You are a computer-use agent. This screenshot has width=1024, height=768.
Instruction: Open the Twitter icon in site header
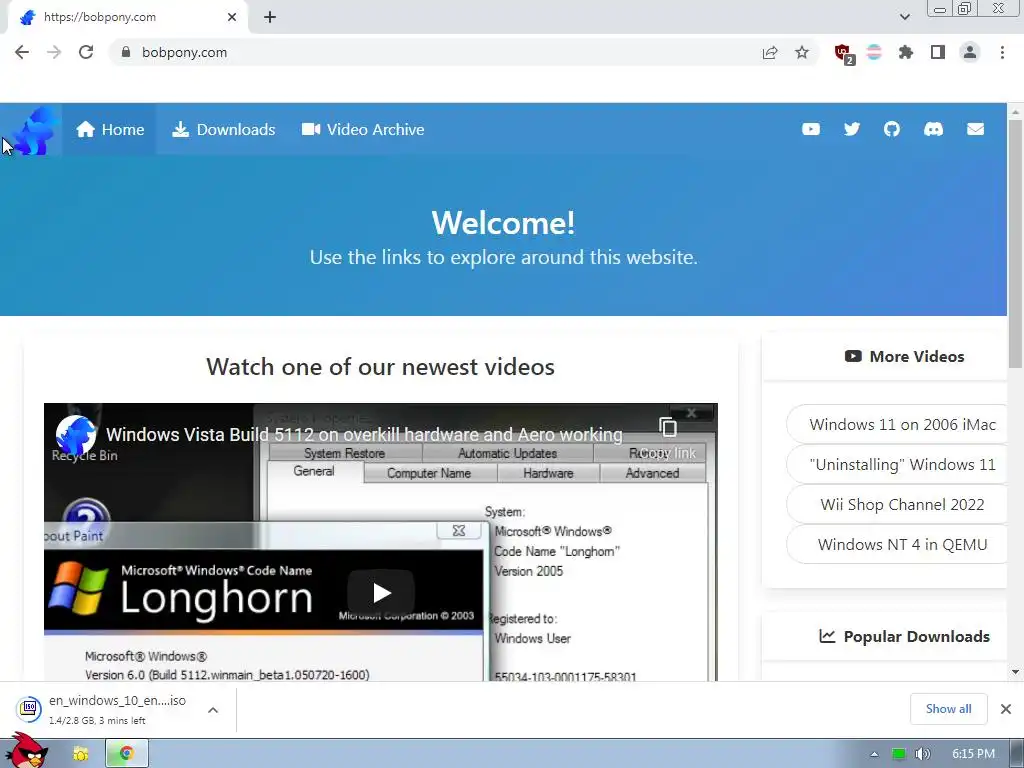coord(852,129)
